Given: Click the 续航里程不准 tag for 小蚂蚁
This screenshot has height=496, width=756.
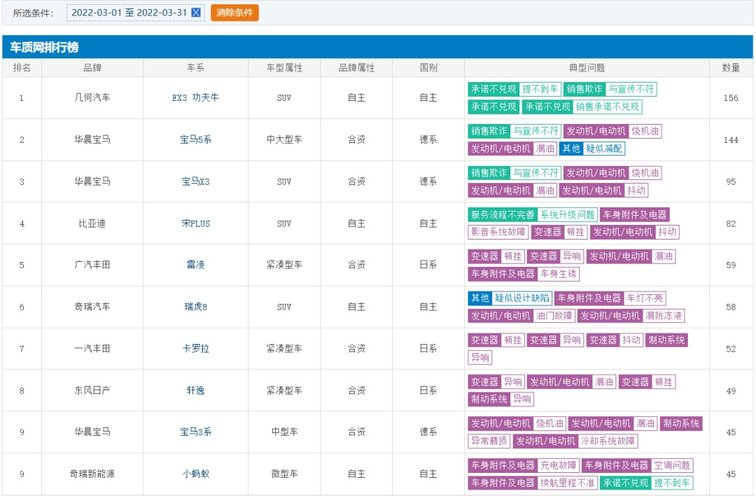Looking at the screenshot, I should click(x=567, y=483).
